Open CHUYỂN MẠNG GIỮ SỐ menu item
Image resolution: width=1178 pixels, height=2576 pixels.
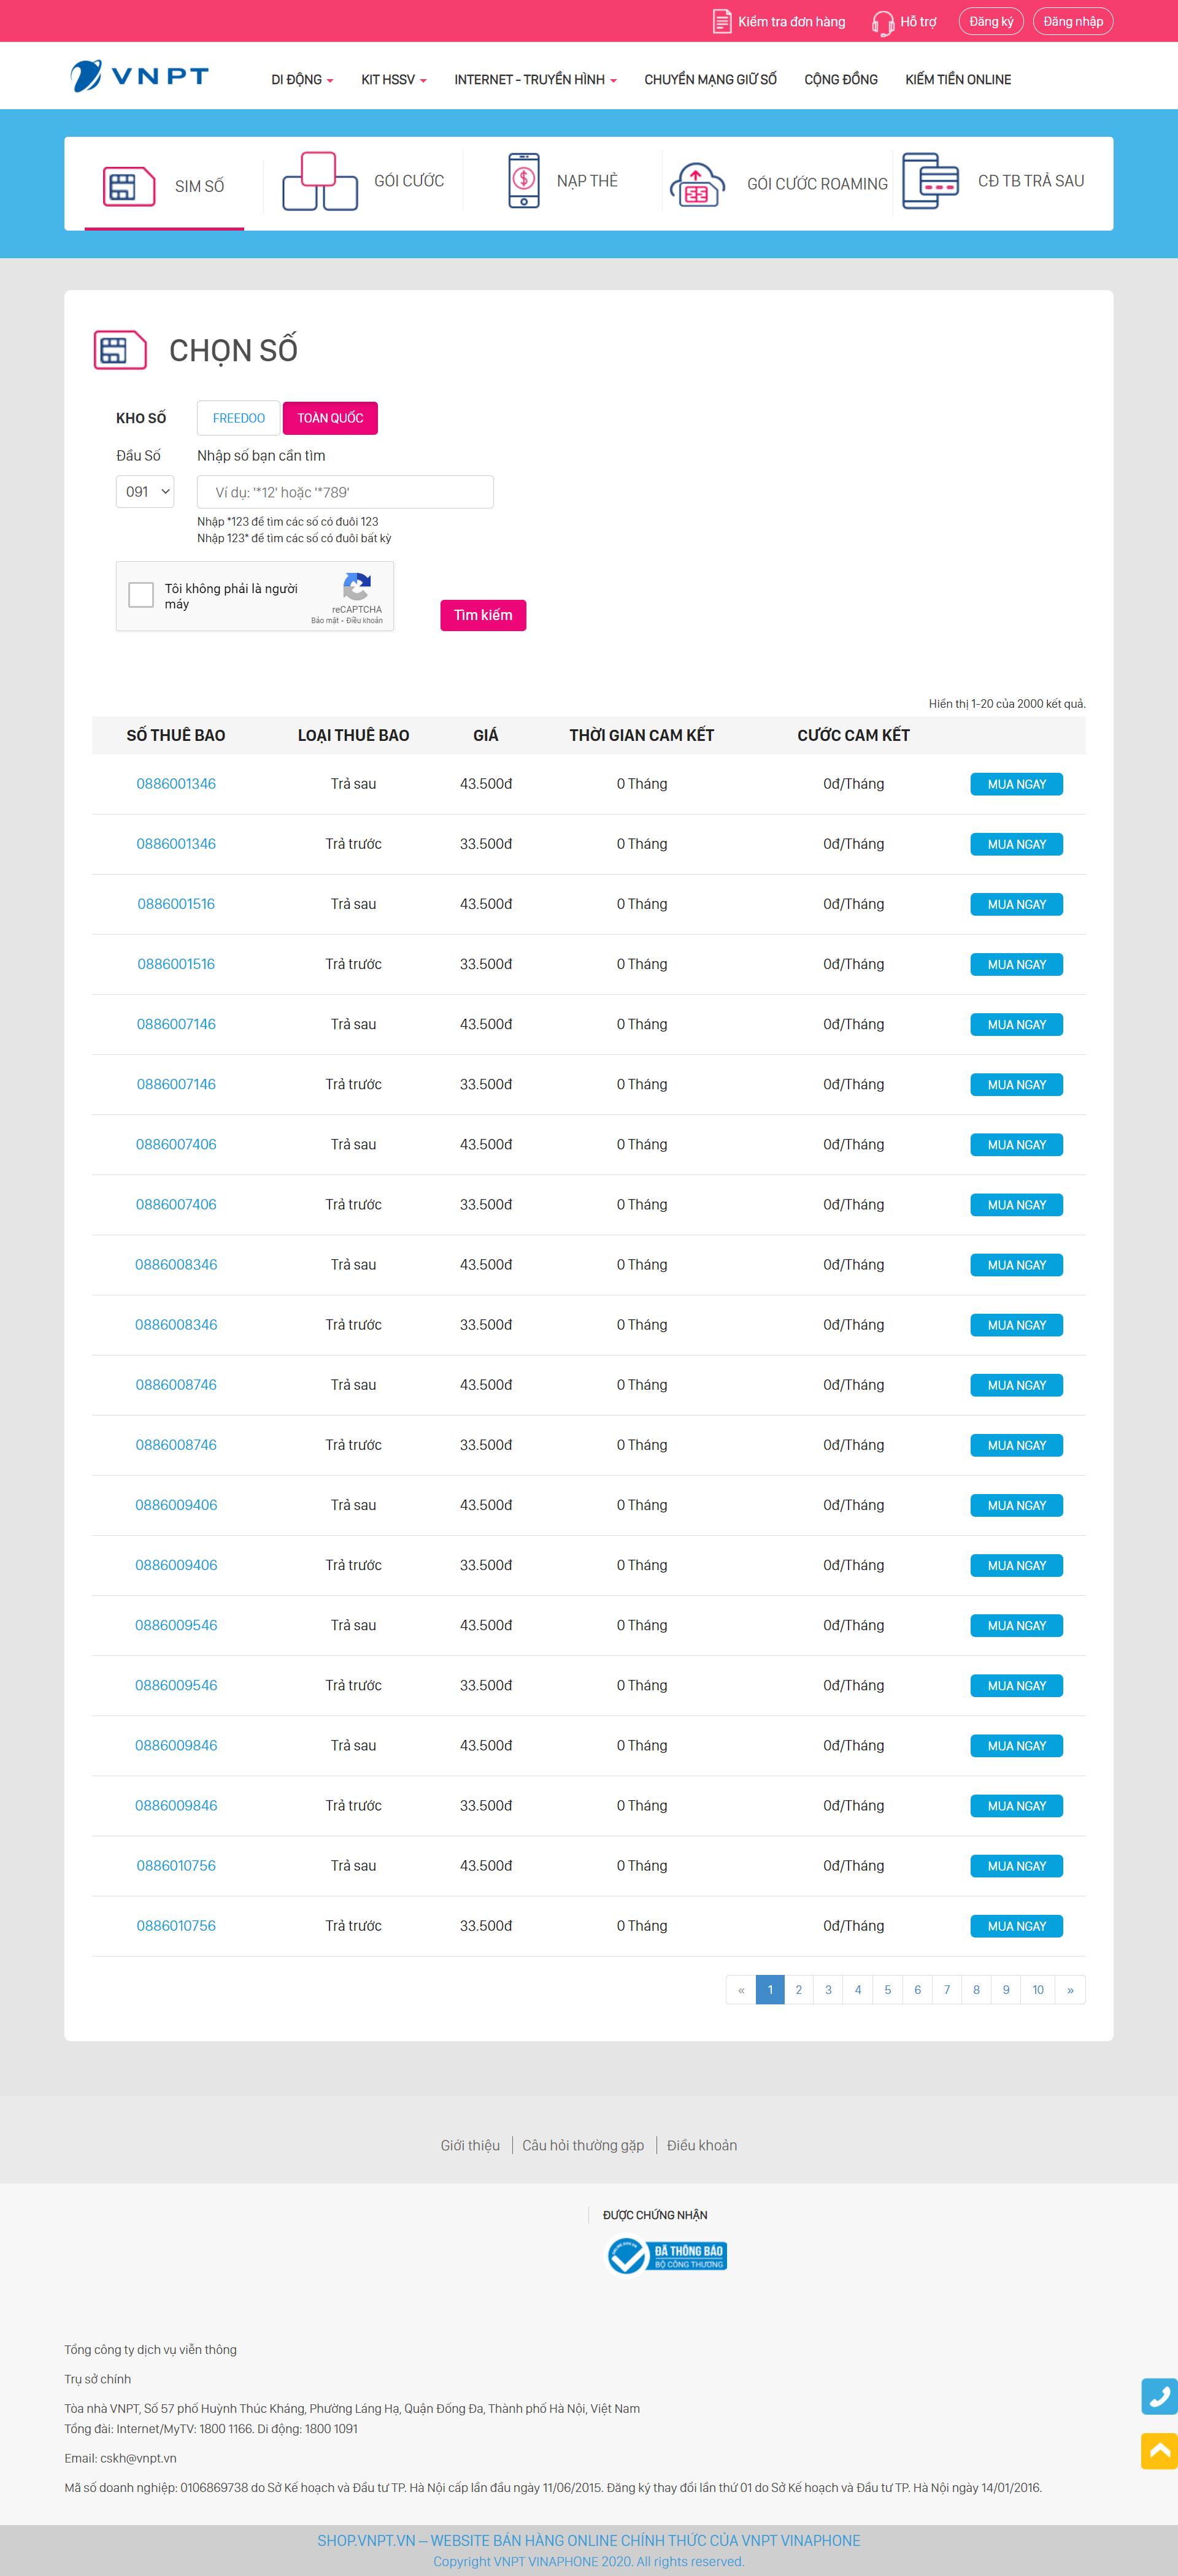[x=710, y=79]
